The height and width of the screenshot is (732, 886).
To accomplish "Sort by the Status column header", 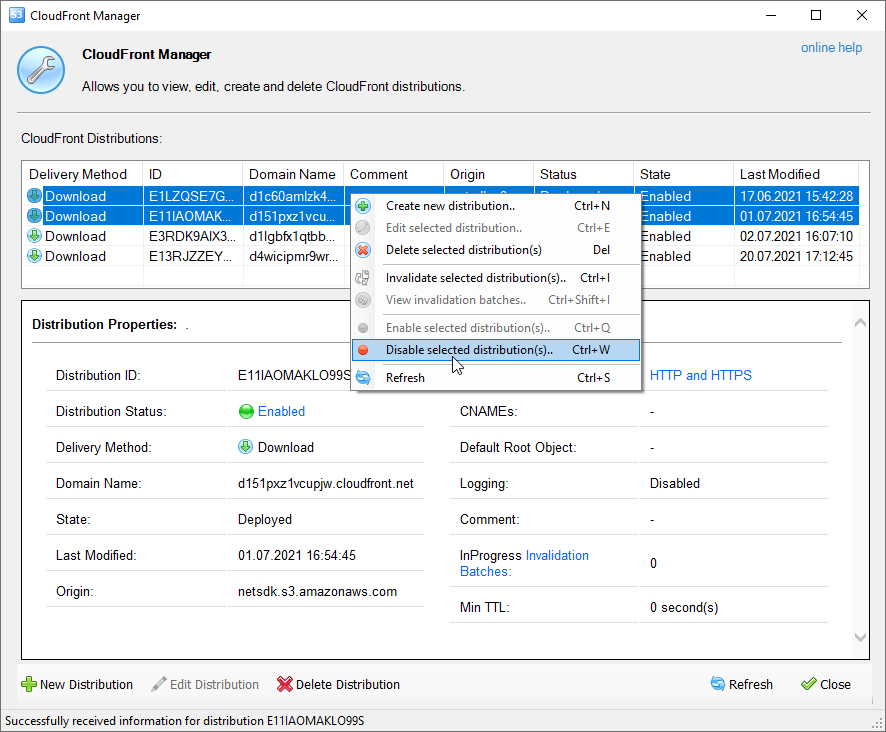I will coord(583,174).
